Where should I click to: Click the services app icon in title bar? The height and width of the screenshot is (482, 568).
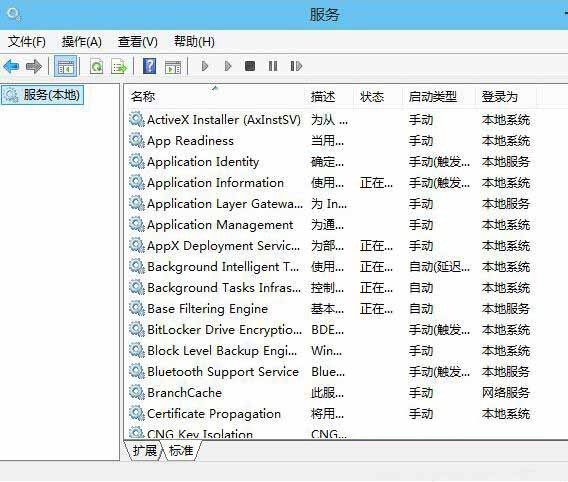(14, 14)
